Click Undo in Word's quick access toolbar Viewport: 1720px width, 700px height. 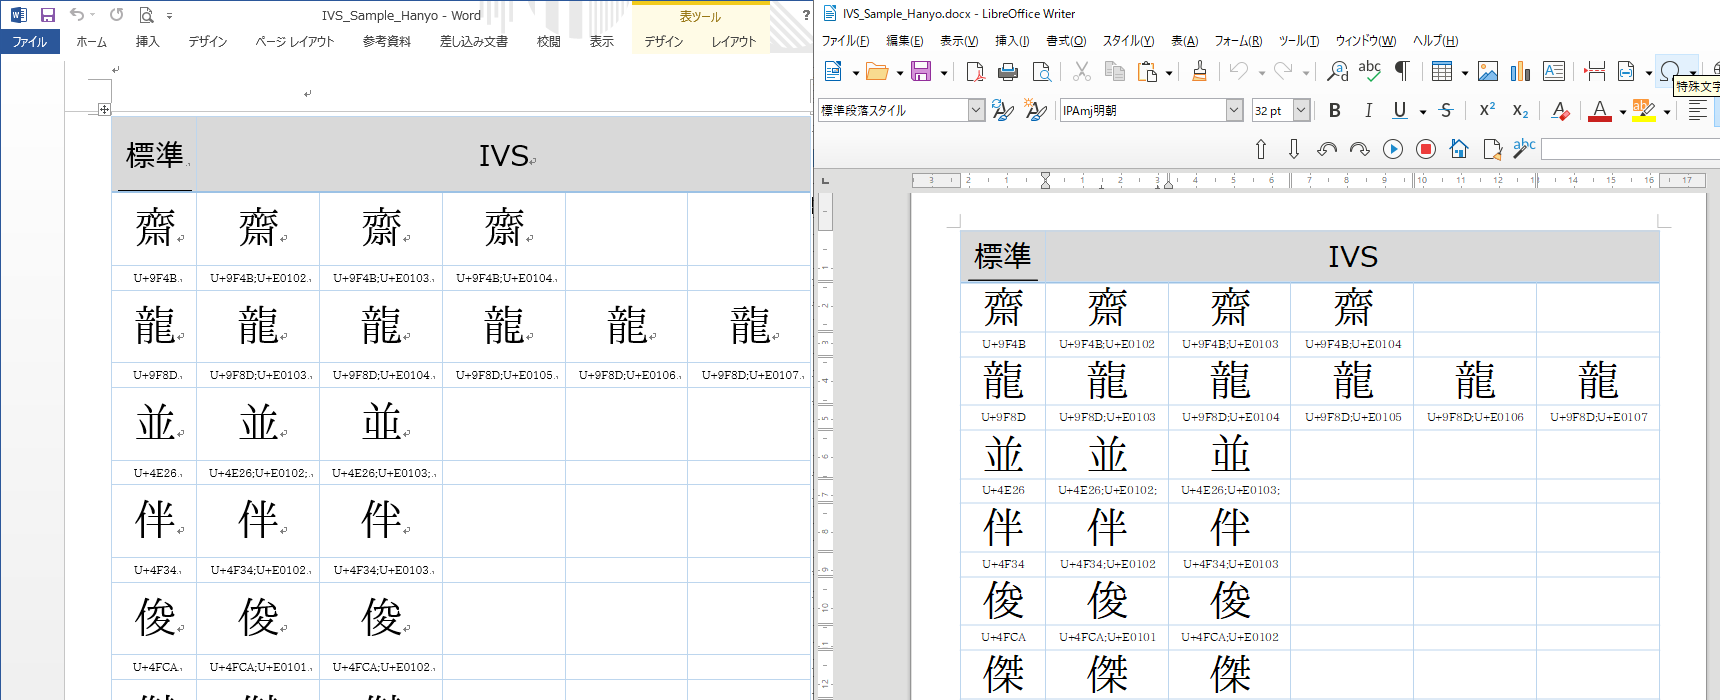(76, 15)
